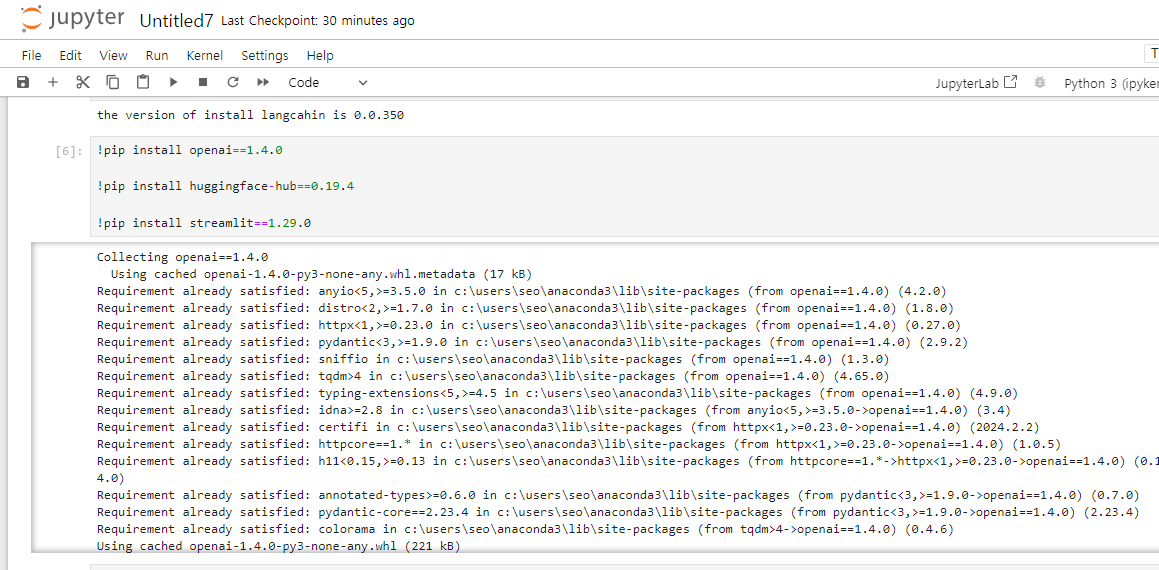
Task: Open the Kernel menu
Action: click(x=205, y=55)
